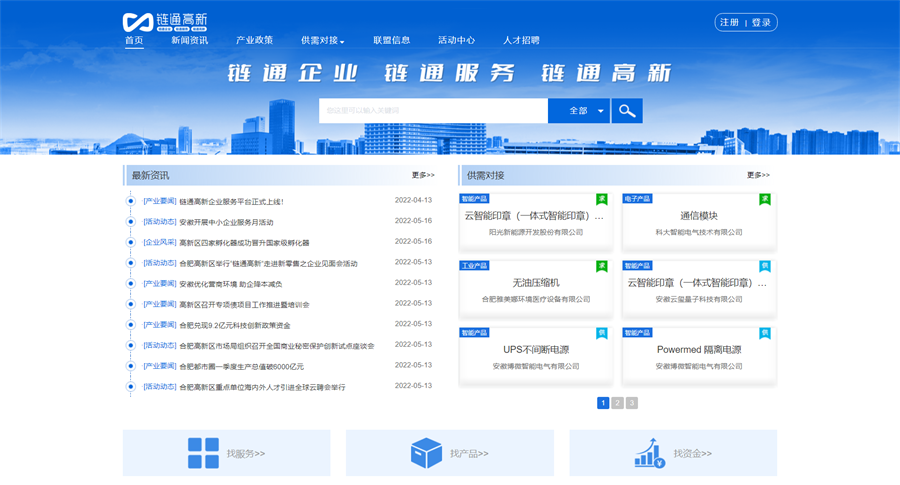Open the 我资金 chart icon

click(649, 453)
